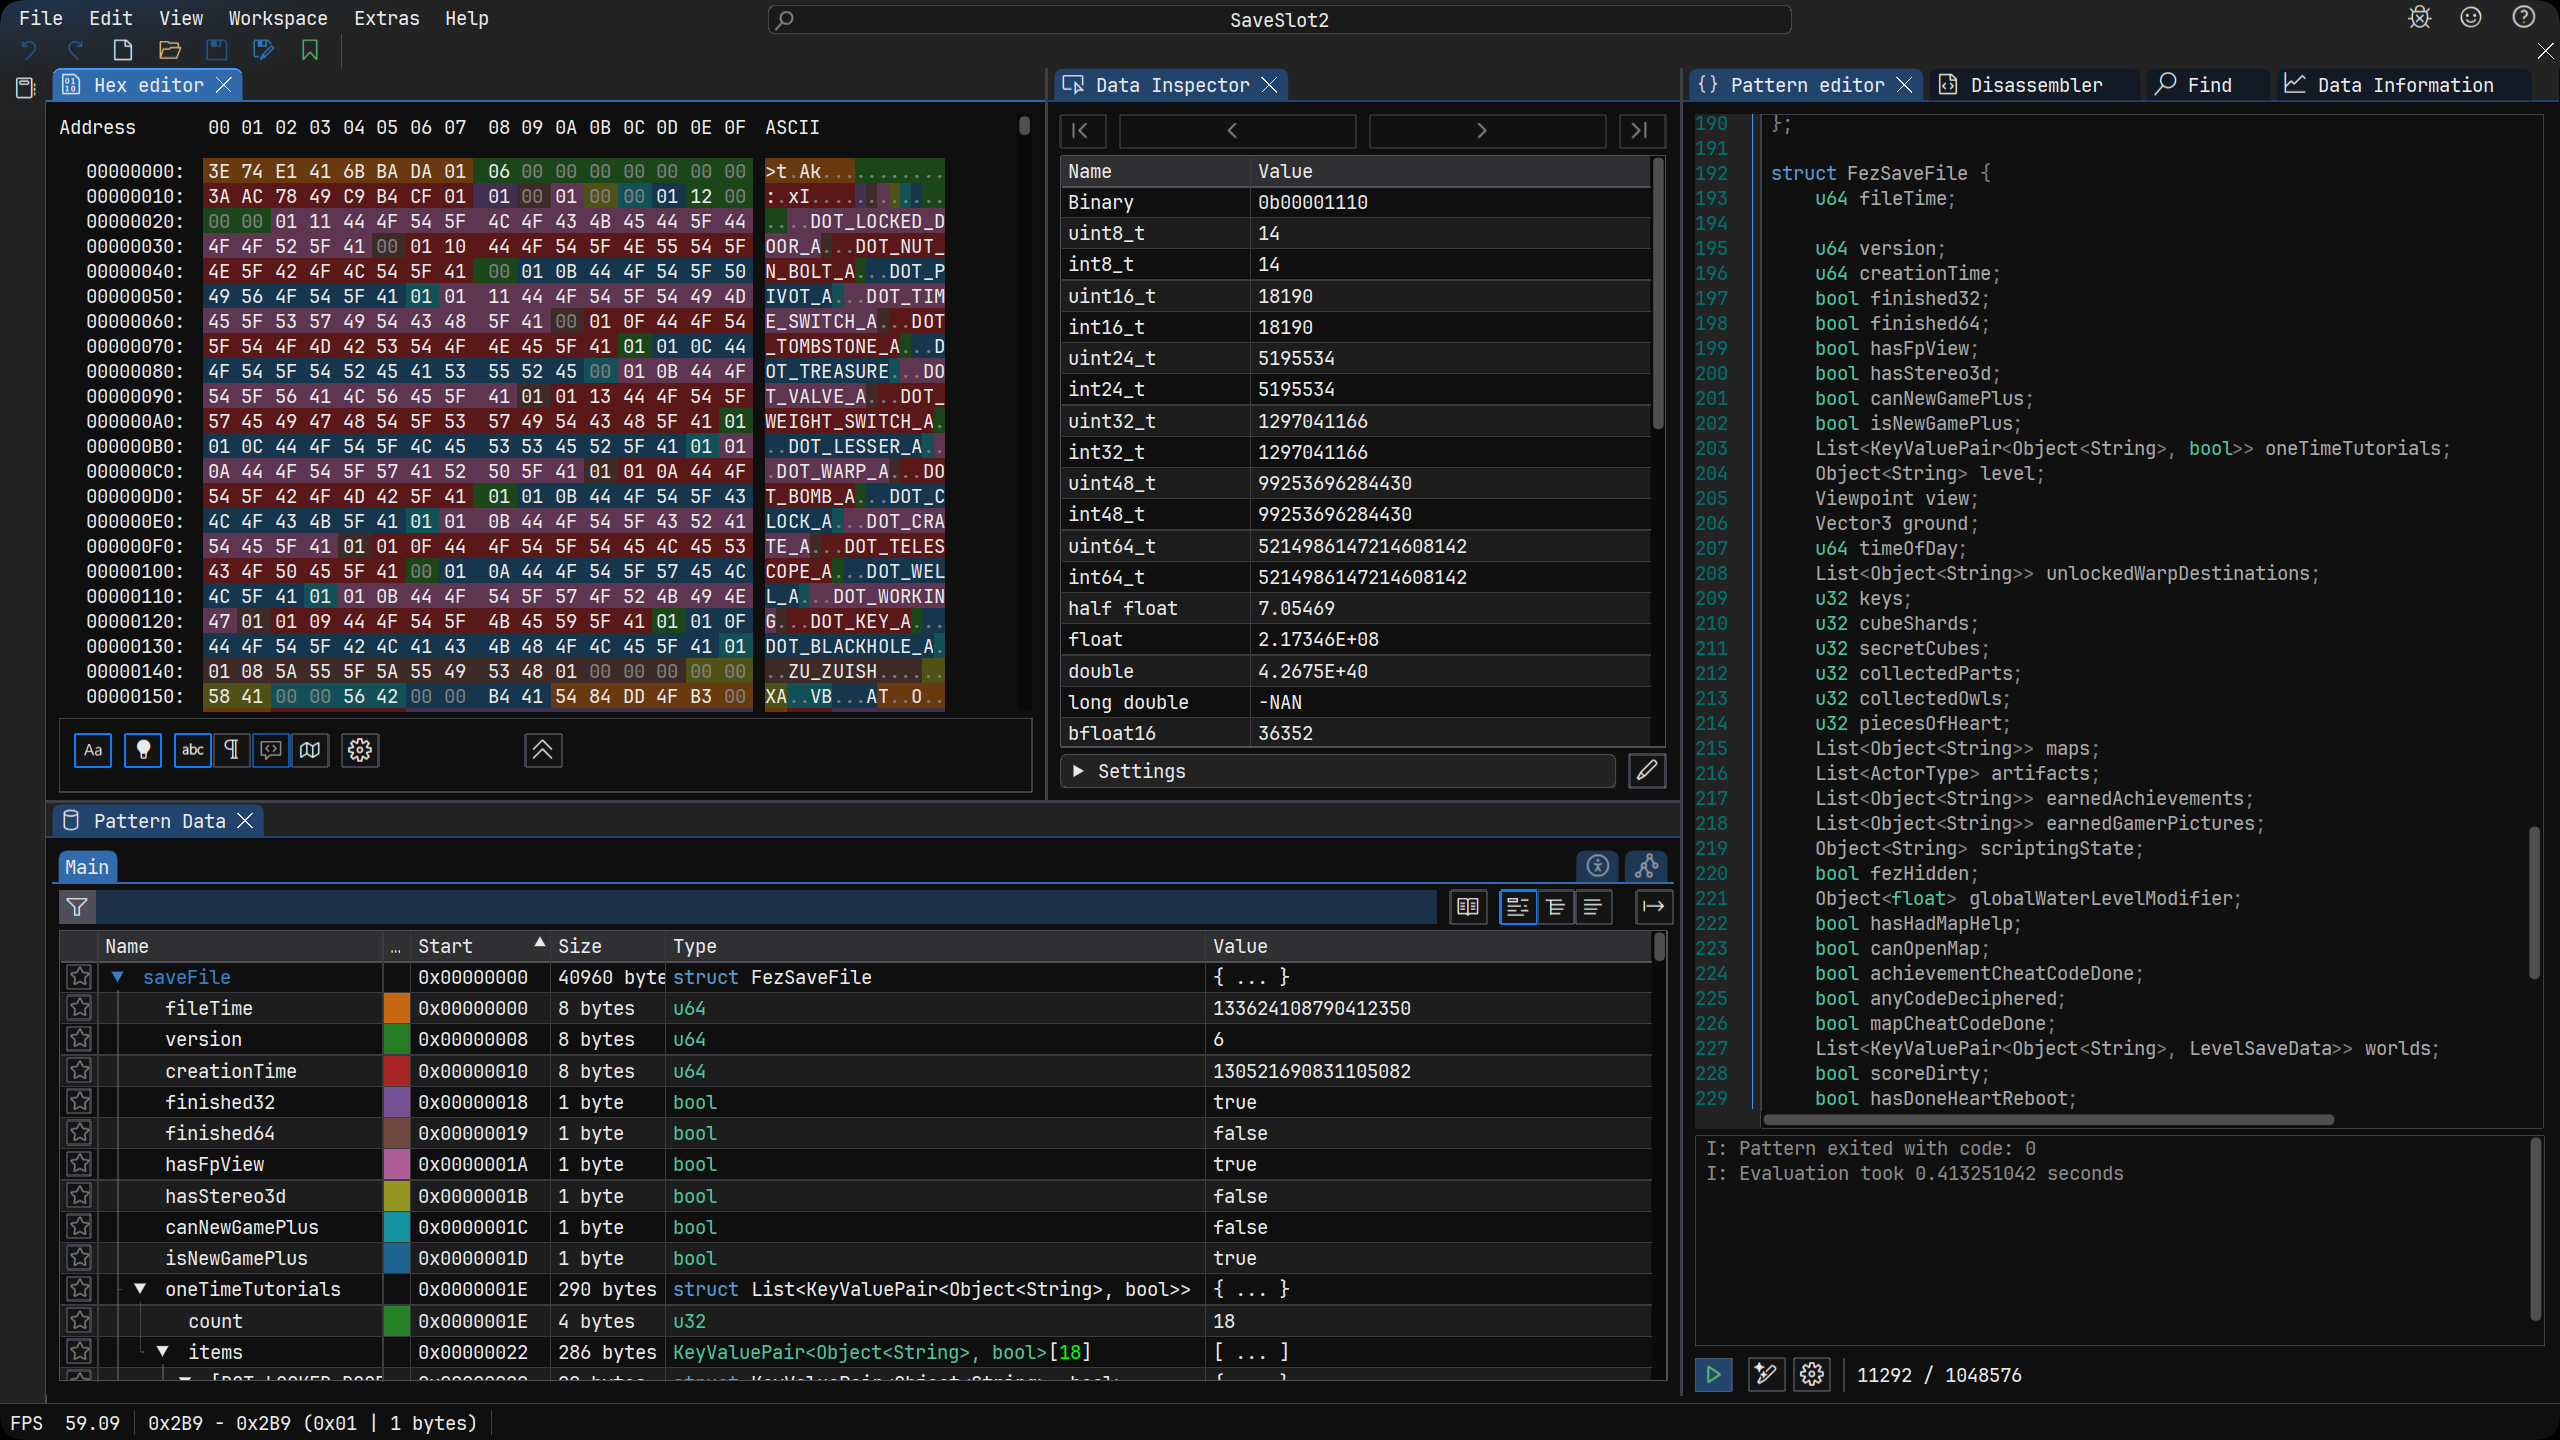Click the Undo arrow in the toolbar
This screenshot has height=1440, width=2560.
(29, 50)
